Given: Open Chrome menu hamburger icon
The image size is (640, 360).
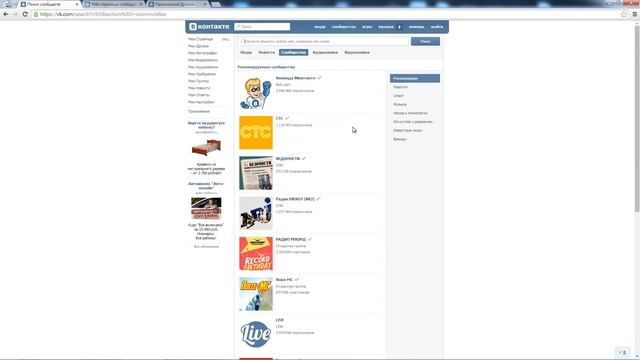Looking at the screenshot, I should click(635, 14).
